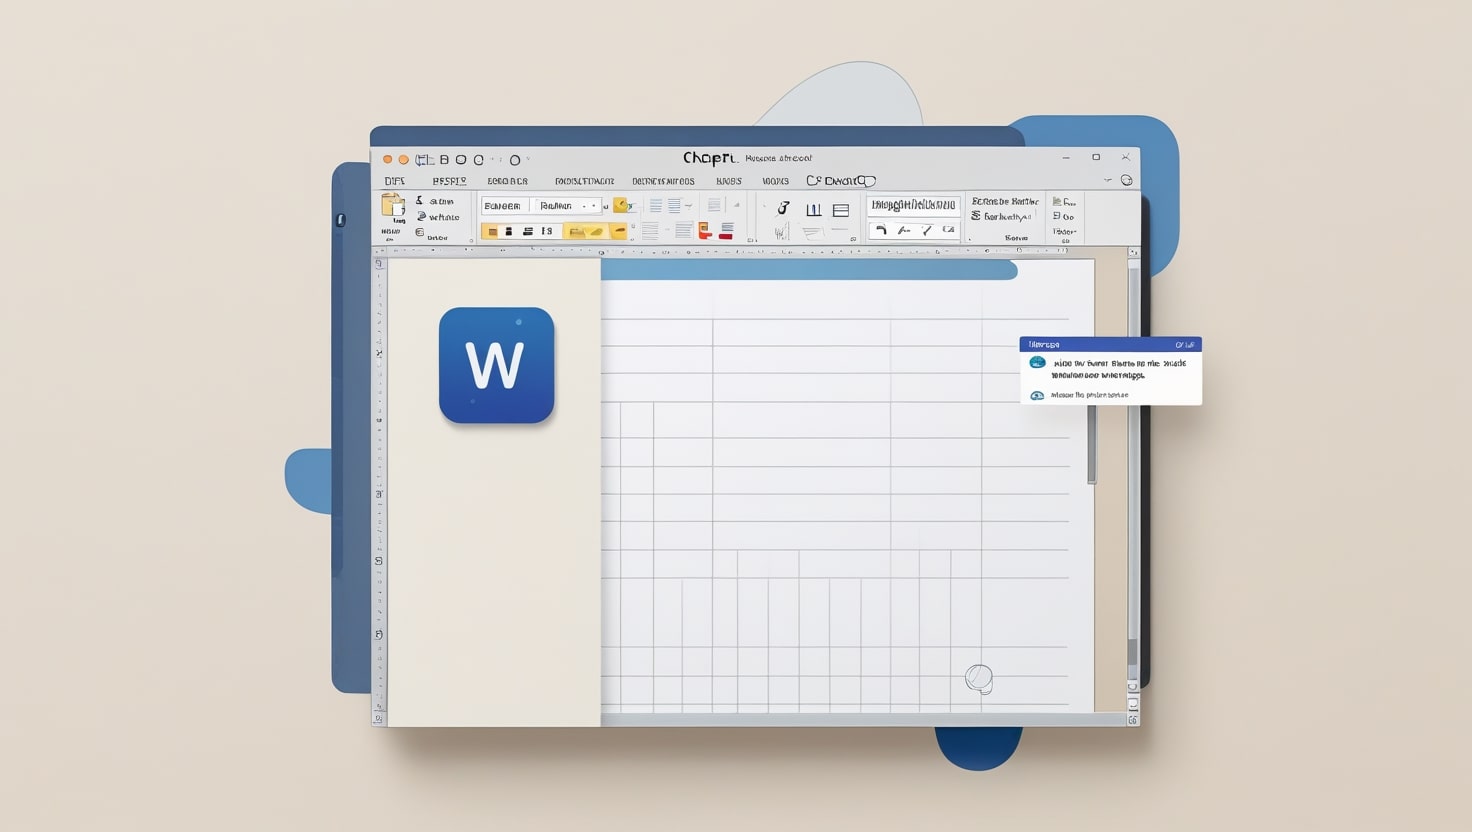1472x832 pixels.
Task: Click the blue Word W logo tile
Action: coord(497,365)
